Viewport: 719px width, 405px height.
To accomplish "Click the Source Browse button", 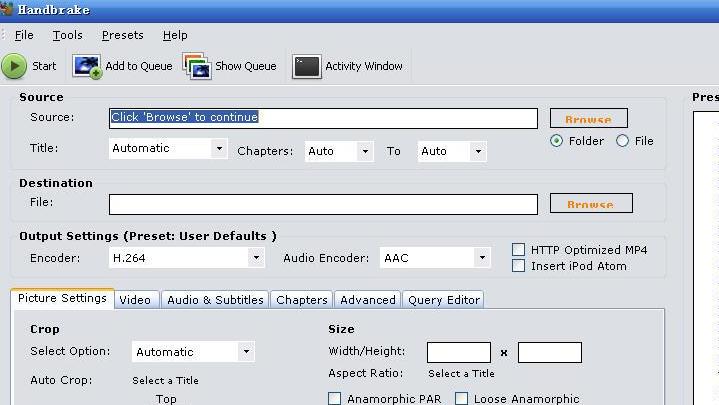I will click(x=589, y=118).
